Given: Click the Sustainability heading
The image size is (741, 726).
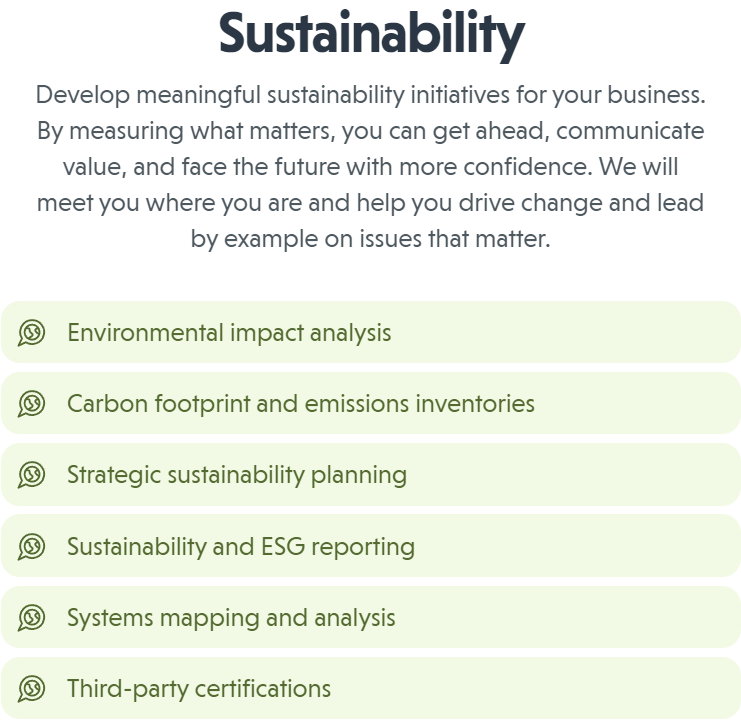Looking at the screenshot, I should [372, 35].
